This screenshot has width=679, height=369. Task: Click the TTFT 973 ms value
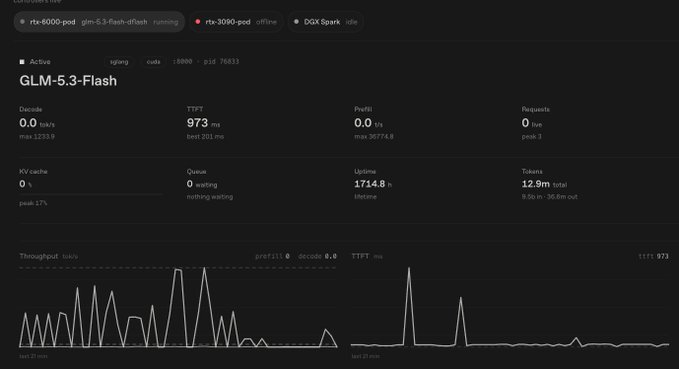[x=203, y=123]
